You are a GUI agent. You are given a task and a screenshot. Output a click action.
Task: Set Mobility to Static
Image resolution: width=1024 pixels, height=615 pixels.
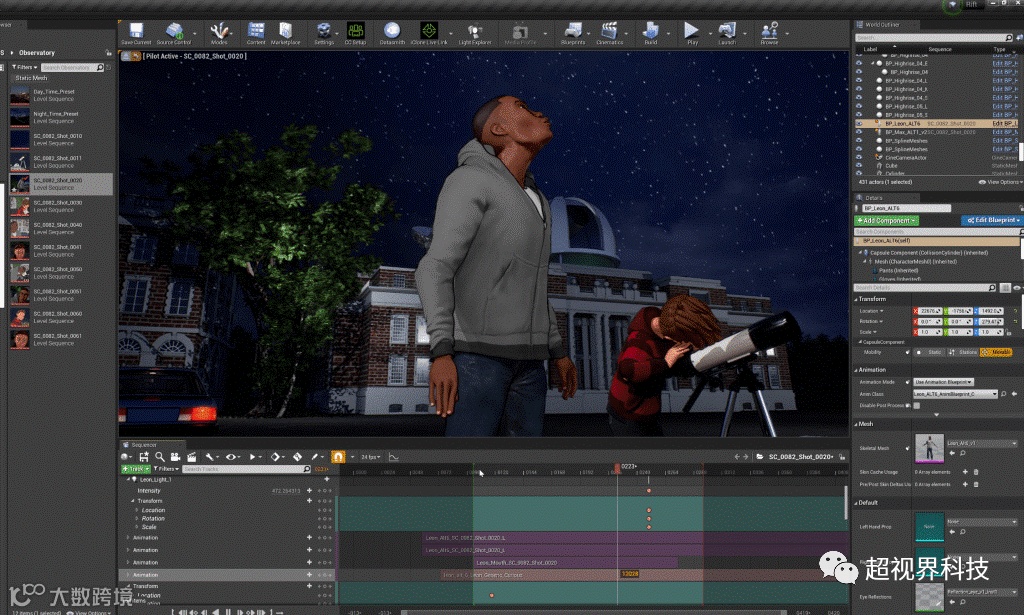pyautogui.click(x=931, y=352)
